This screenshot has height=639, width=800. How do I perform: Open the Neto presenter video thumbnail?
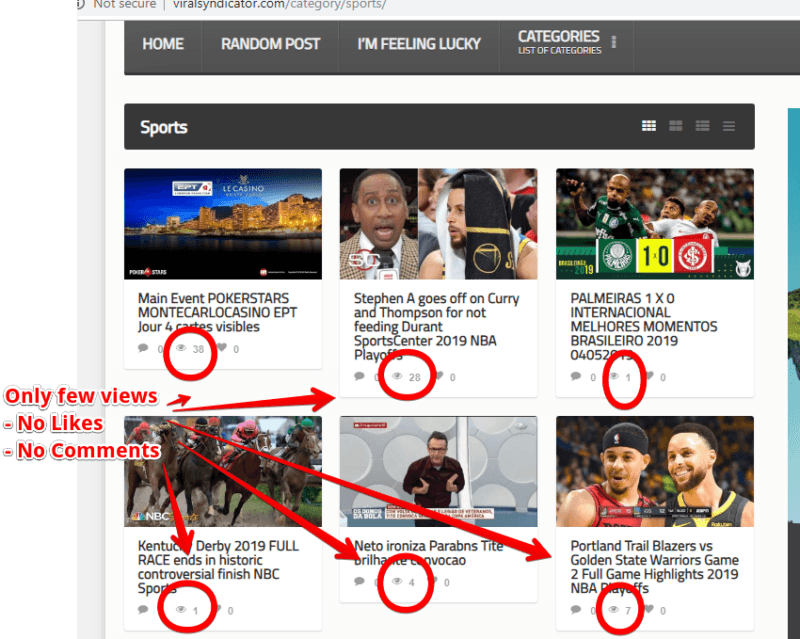tap(438, 471)
